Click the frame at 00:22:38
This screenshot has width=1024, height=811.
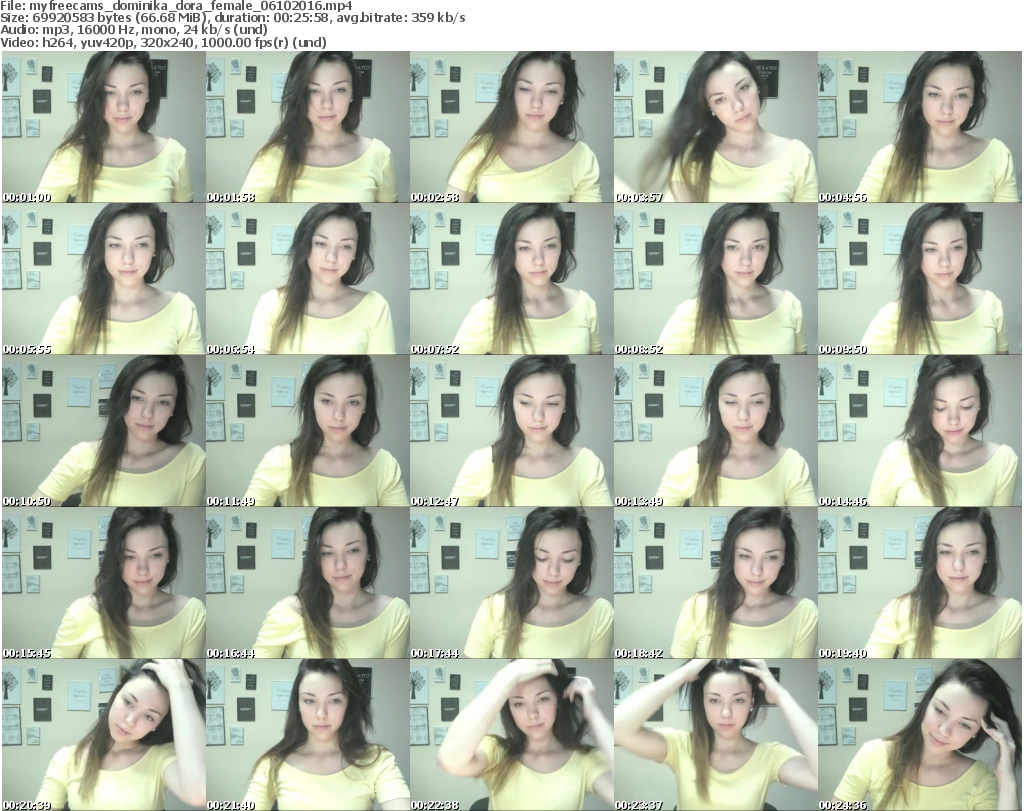pyautogui.click(x=510, y=735)
